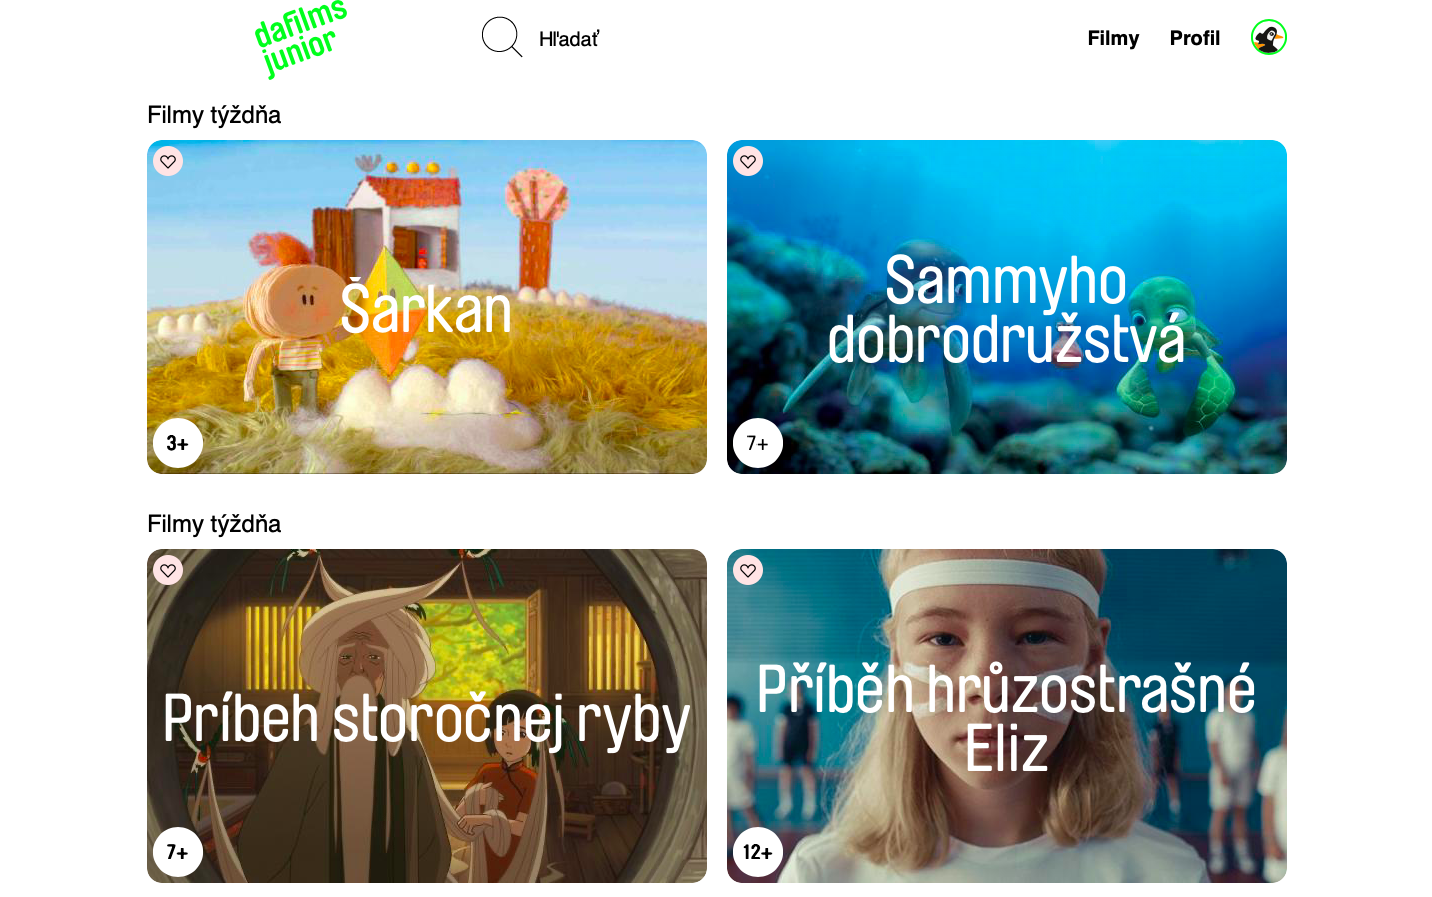Open the Filmy menu item
The height and width of the screenshot is (897, 1432).
point(1113,38)
